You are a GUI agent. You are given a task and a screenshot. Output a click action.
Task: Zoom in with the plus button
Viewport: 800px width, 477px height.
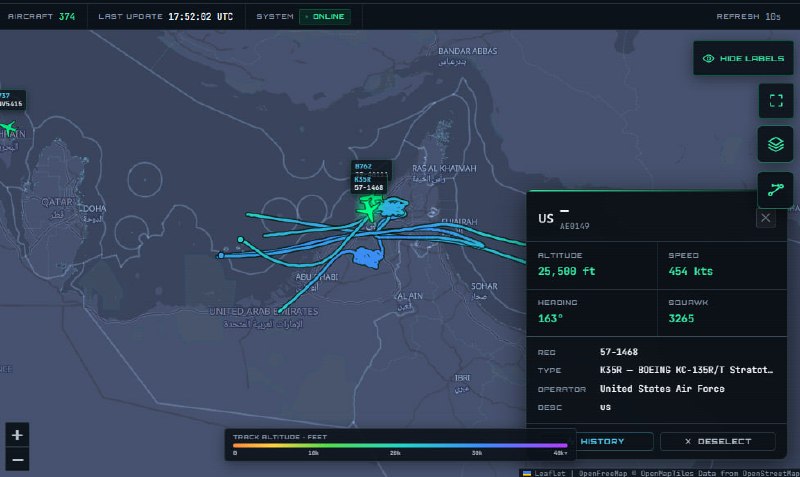point(17,435)
